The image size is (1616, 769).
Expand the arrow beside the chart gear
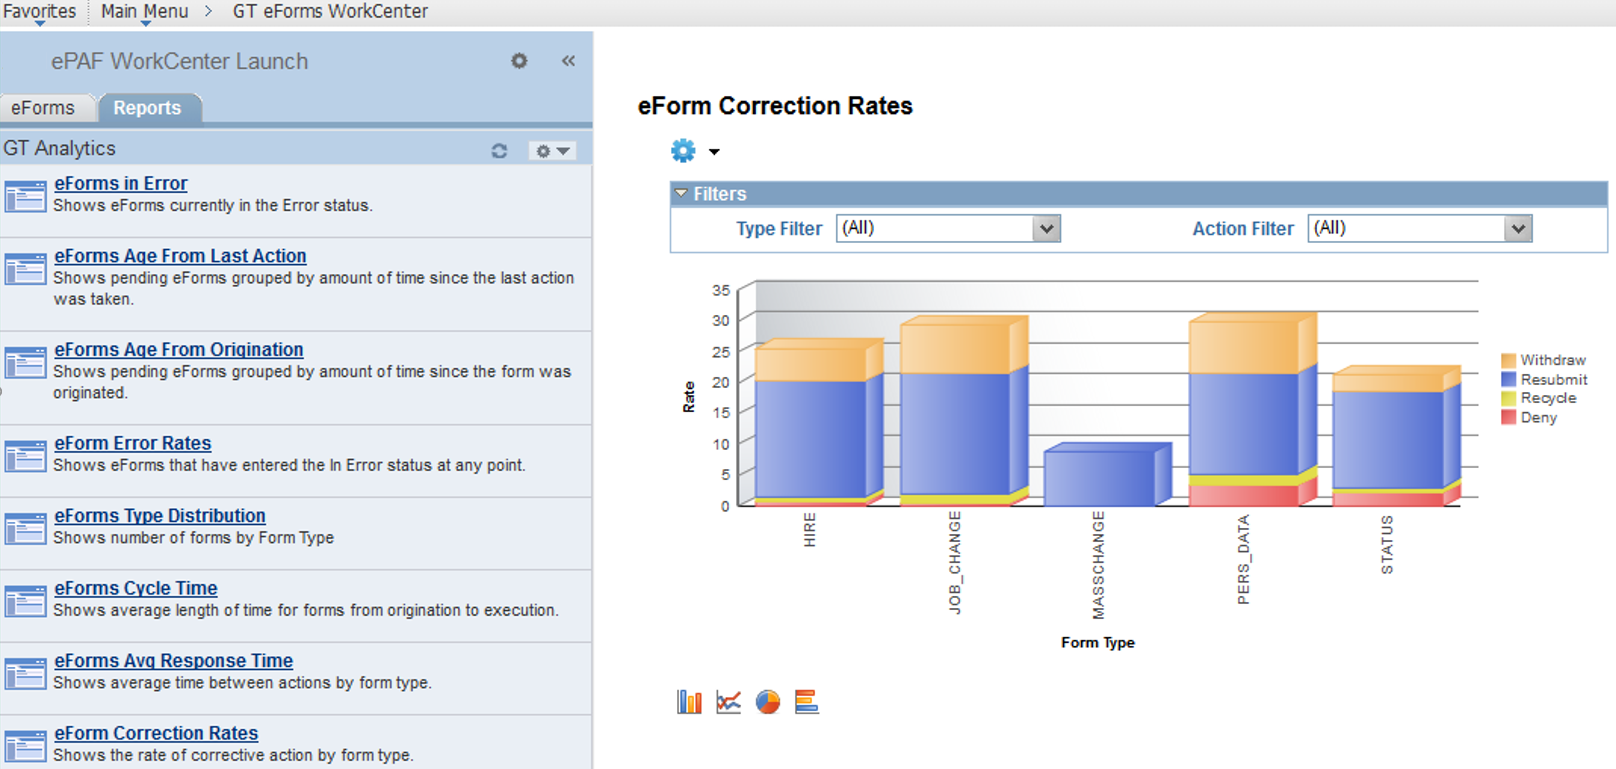coord(714,152)
